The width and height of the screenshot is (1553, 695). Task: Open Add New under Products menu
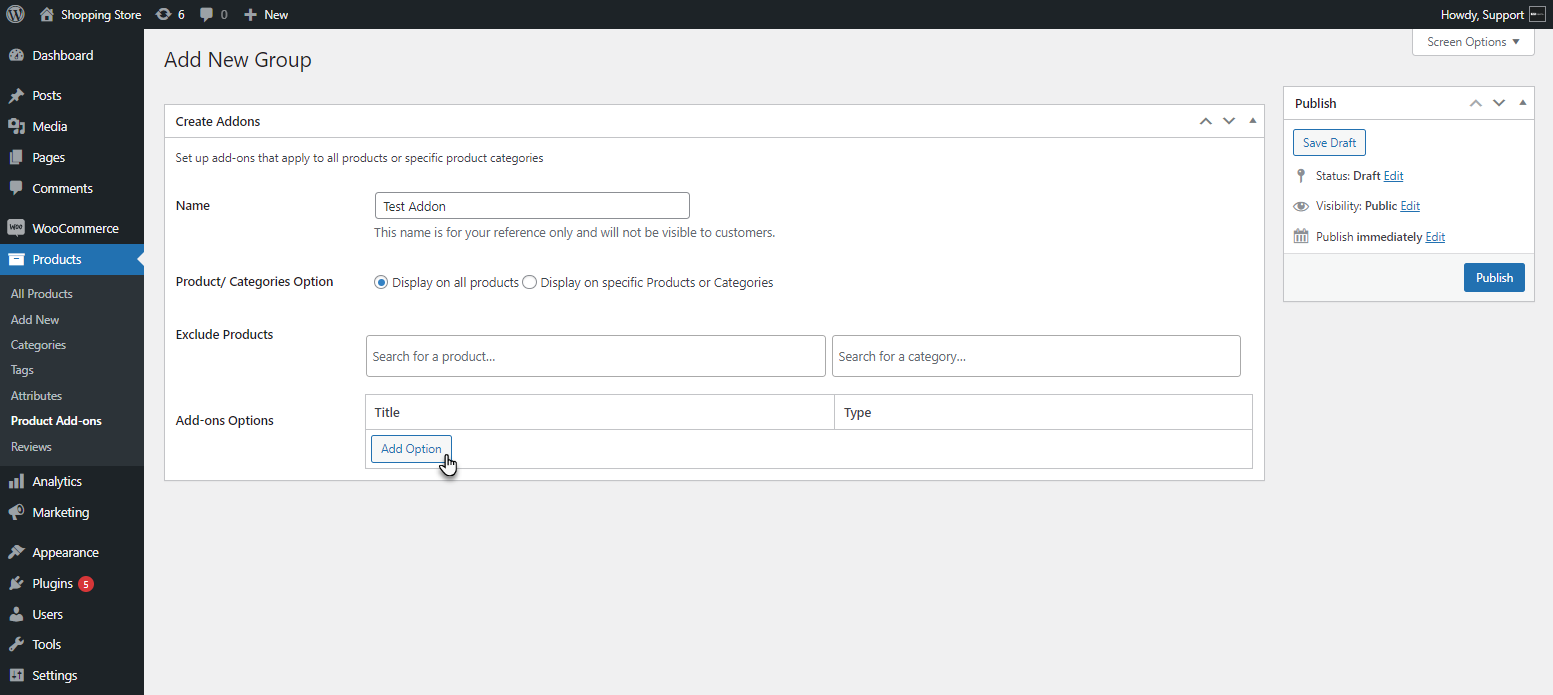pyautogui.click(x=35, y=320)
